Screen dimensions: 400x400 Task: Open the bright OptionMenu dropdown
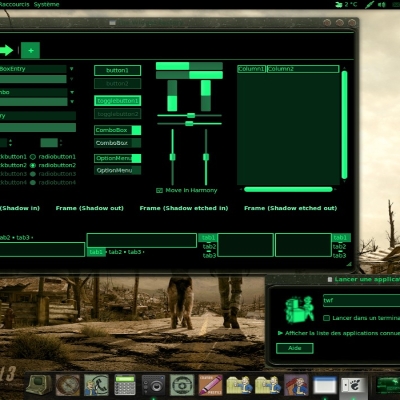[117, 158]
